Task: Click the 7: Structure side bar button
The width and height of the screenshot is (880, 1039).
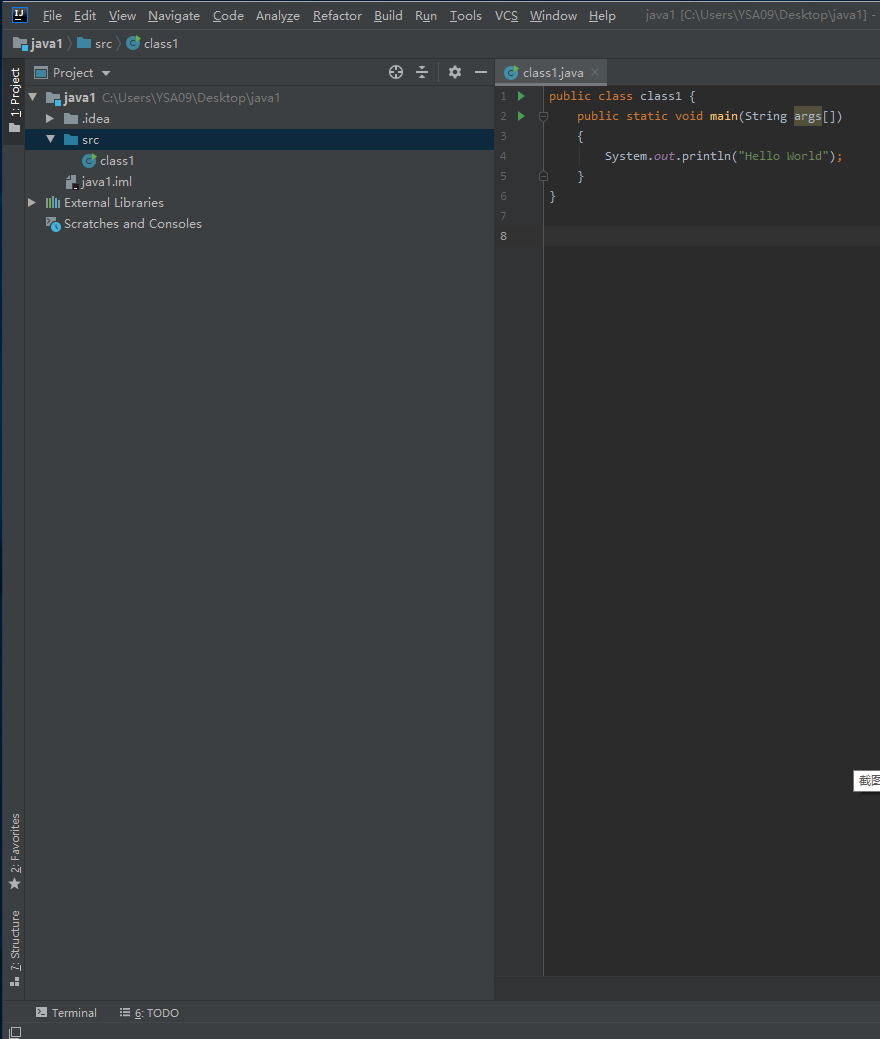Action: (15, 940)
